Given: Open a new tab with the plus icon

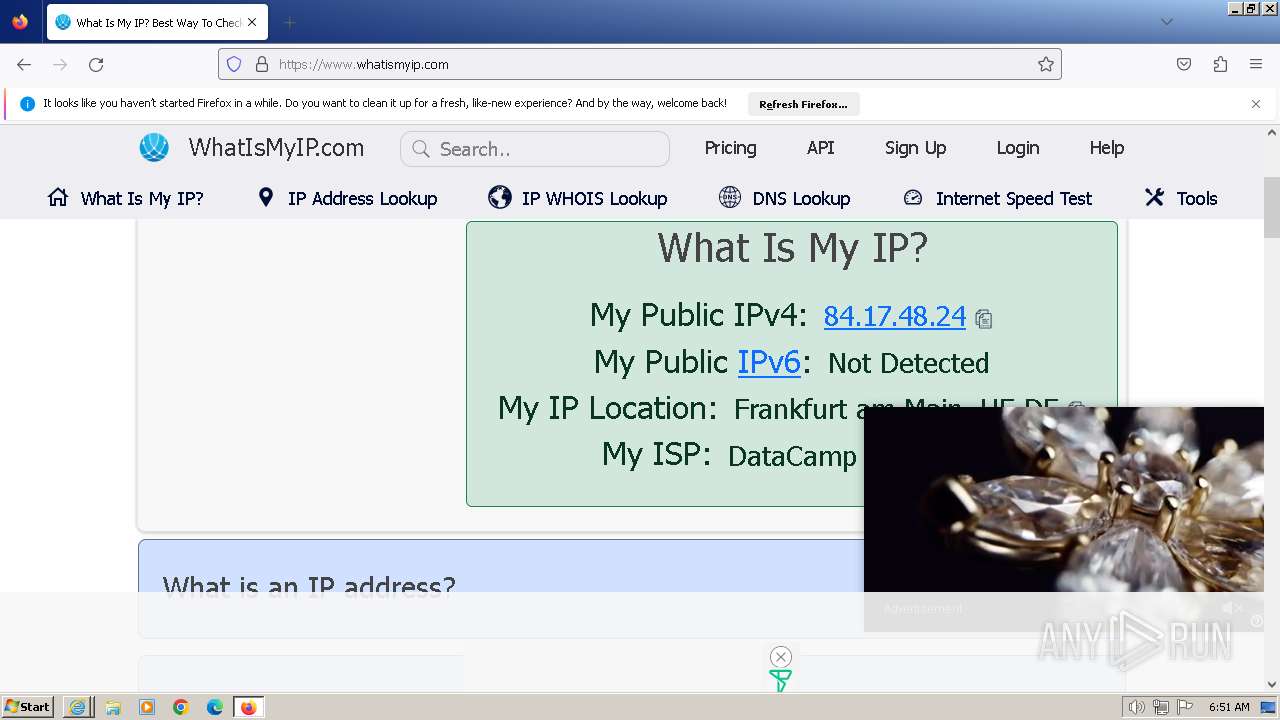Looking at the screenshot, I should coord(289,22).
